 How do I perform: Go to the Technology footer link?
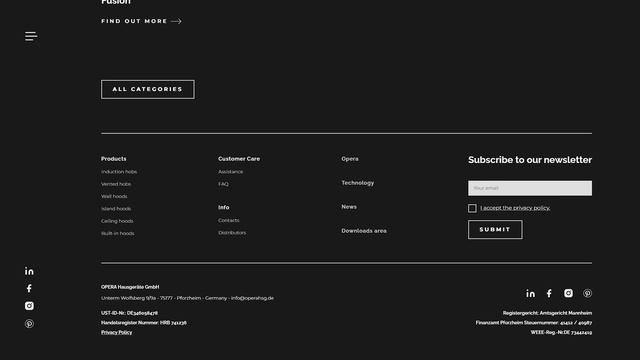click(358, 183)
